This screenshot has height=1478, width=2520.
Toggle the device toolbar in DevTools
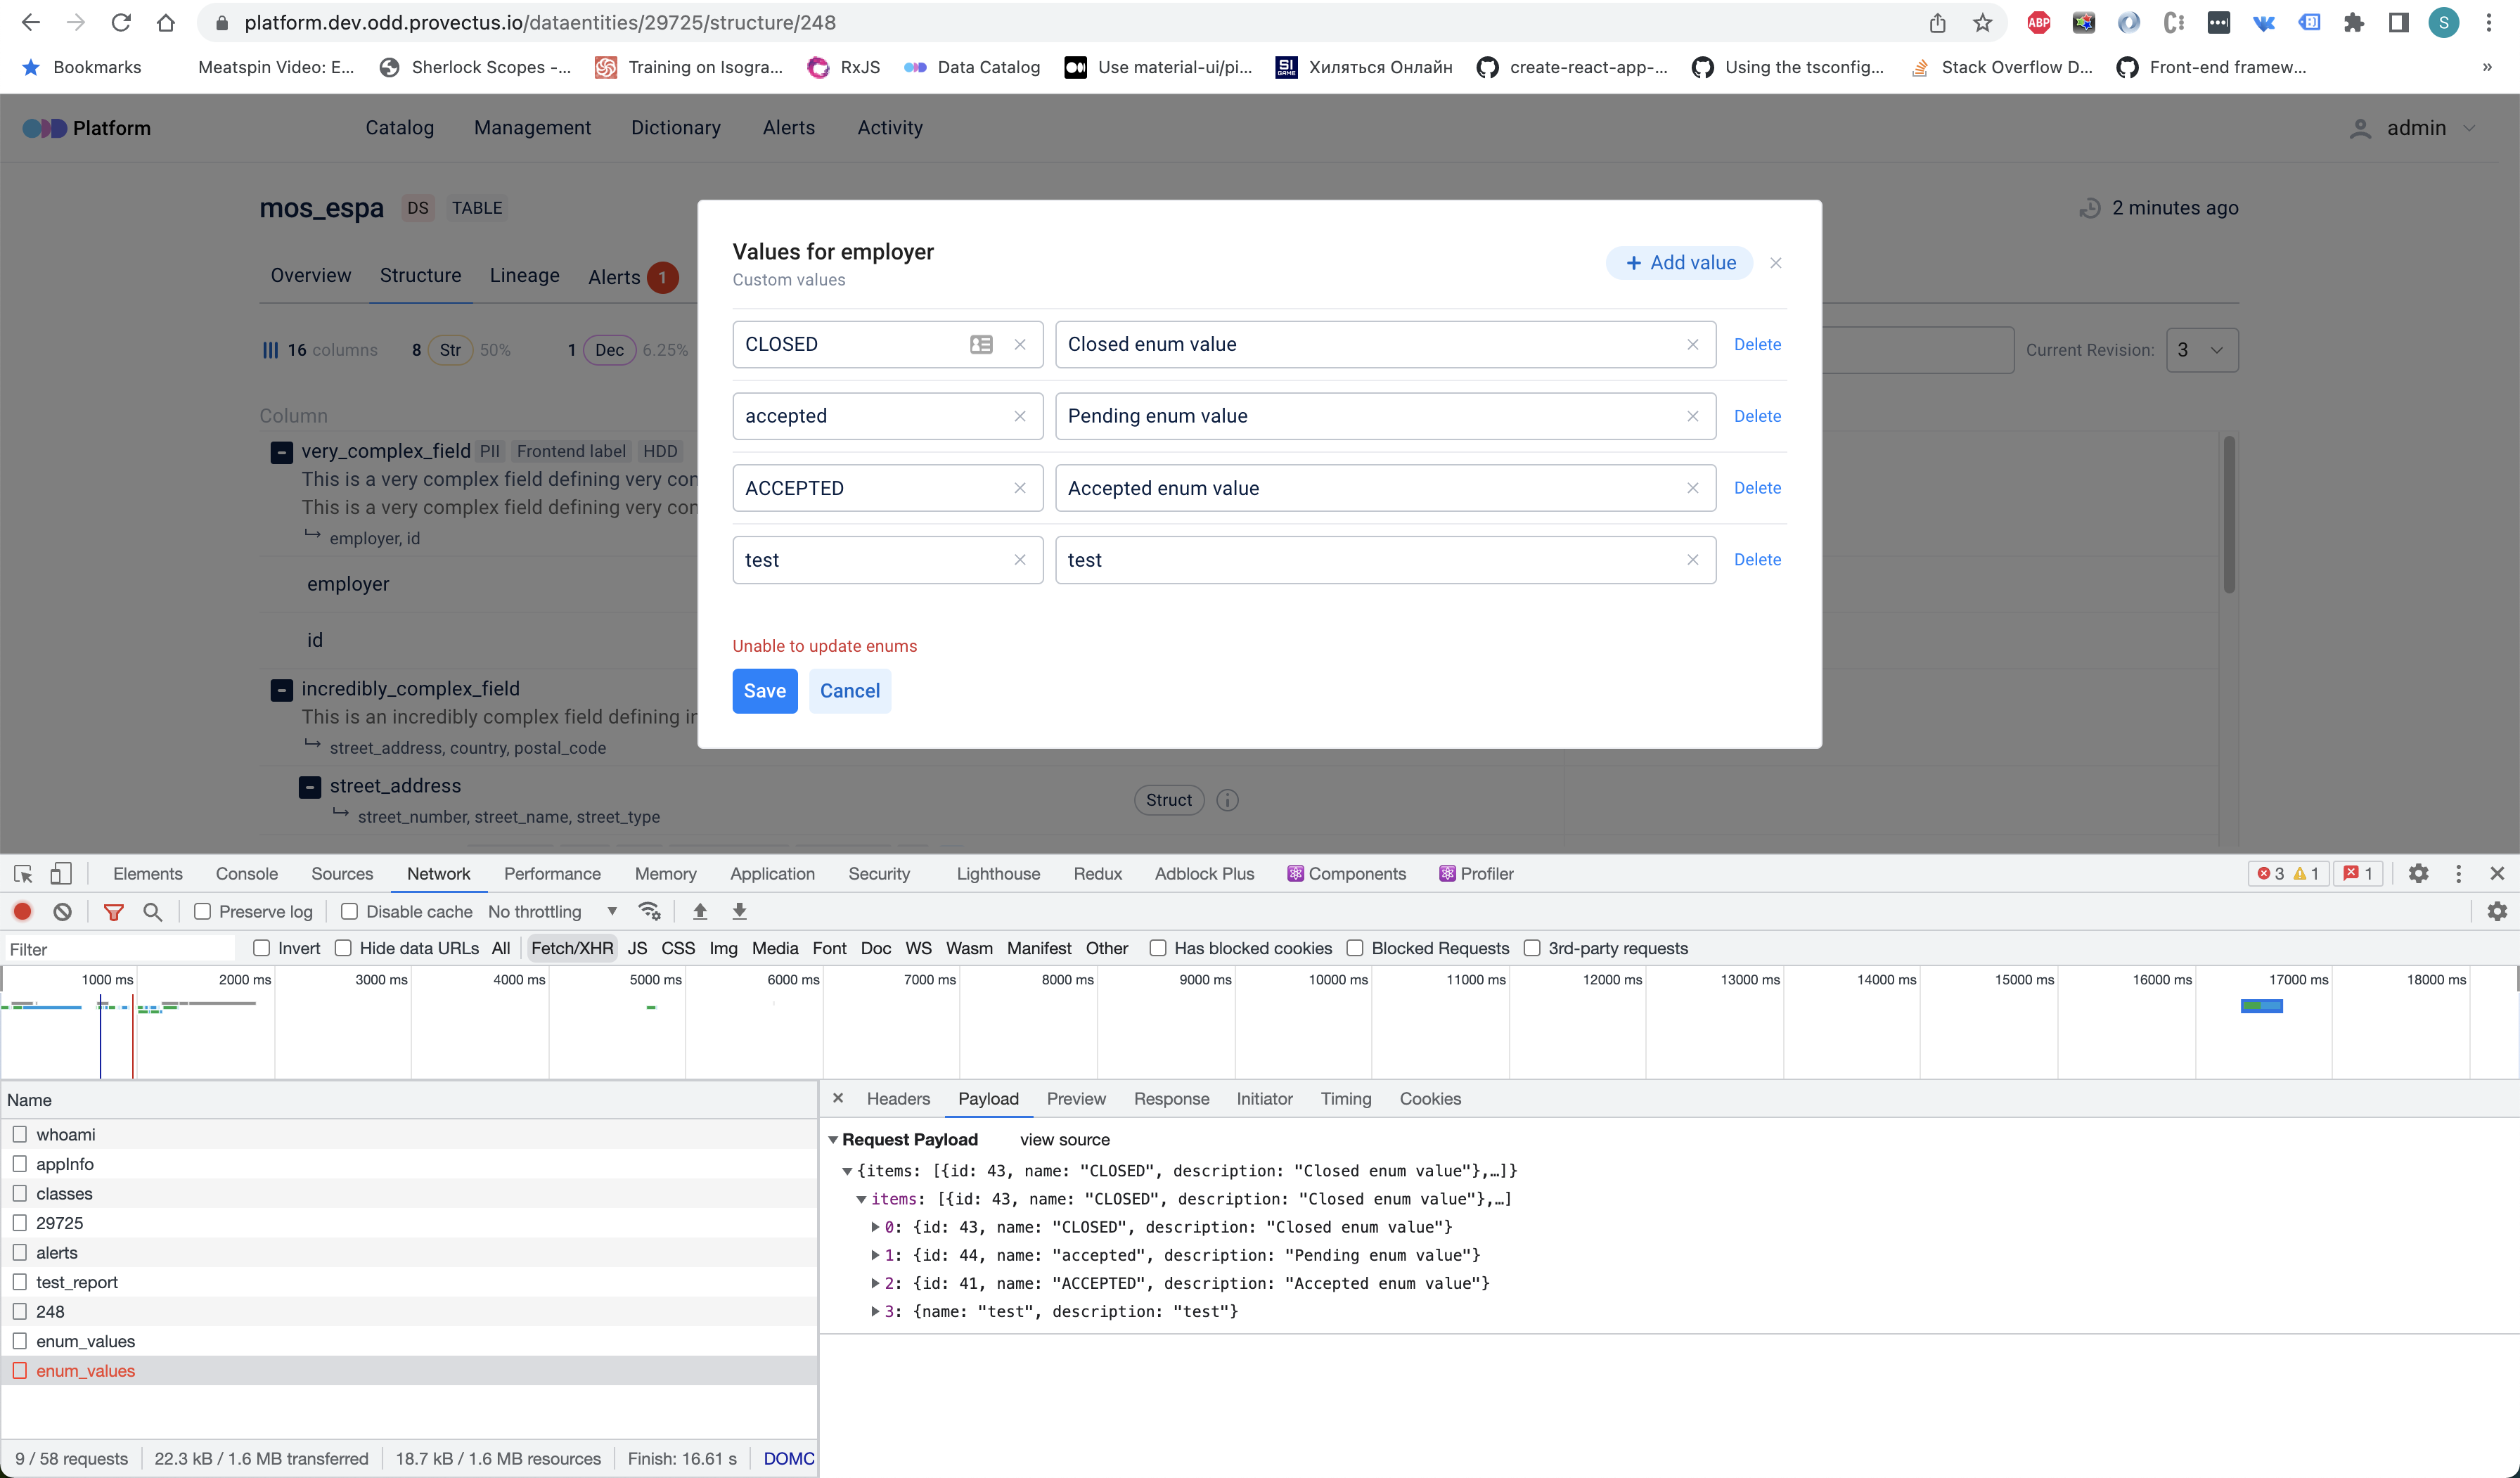[61, 873]
